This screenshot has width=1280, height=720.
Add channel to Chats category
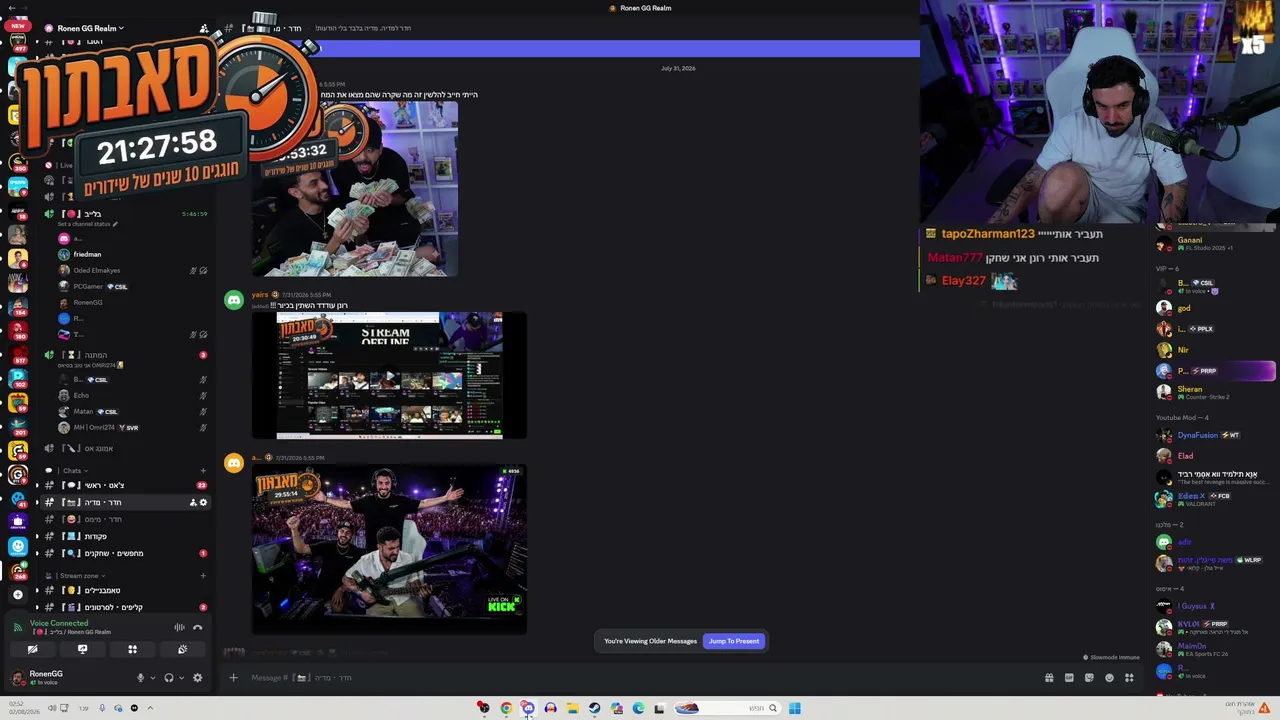point(203,470)
